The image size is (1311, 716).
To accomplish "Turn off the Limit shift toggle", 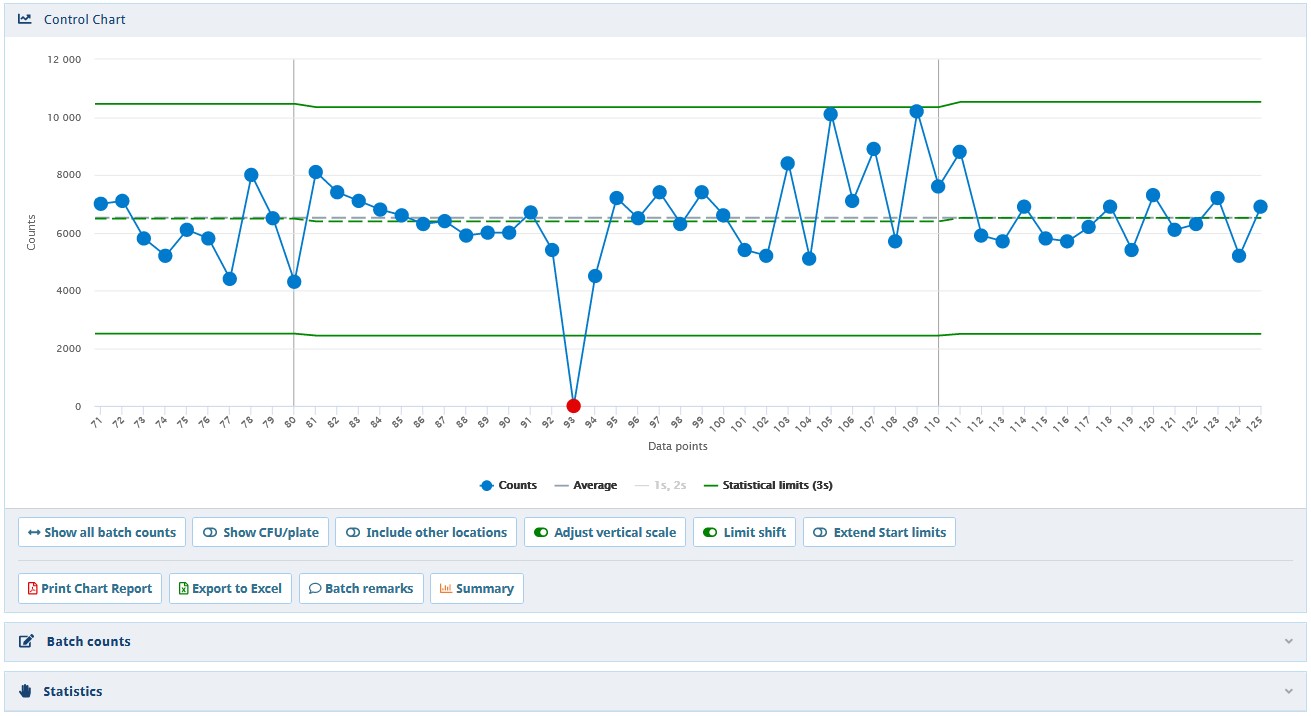I will coord(711,533).
